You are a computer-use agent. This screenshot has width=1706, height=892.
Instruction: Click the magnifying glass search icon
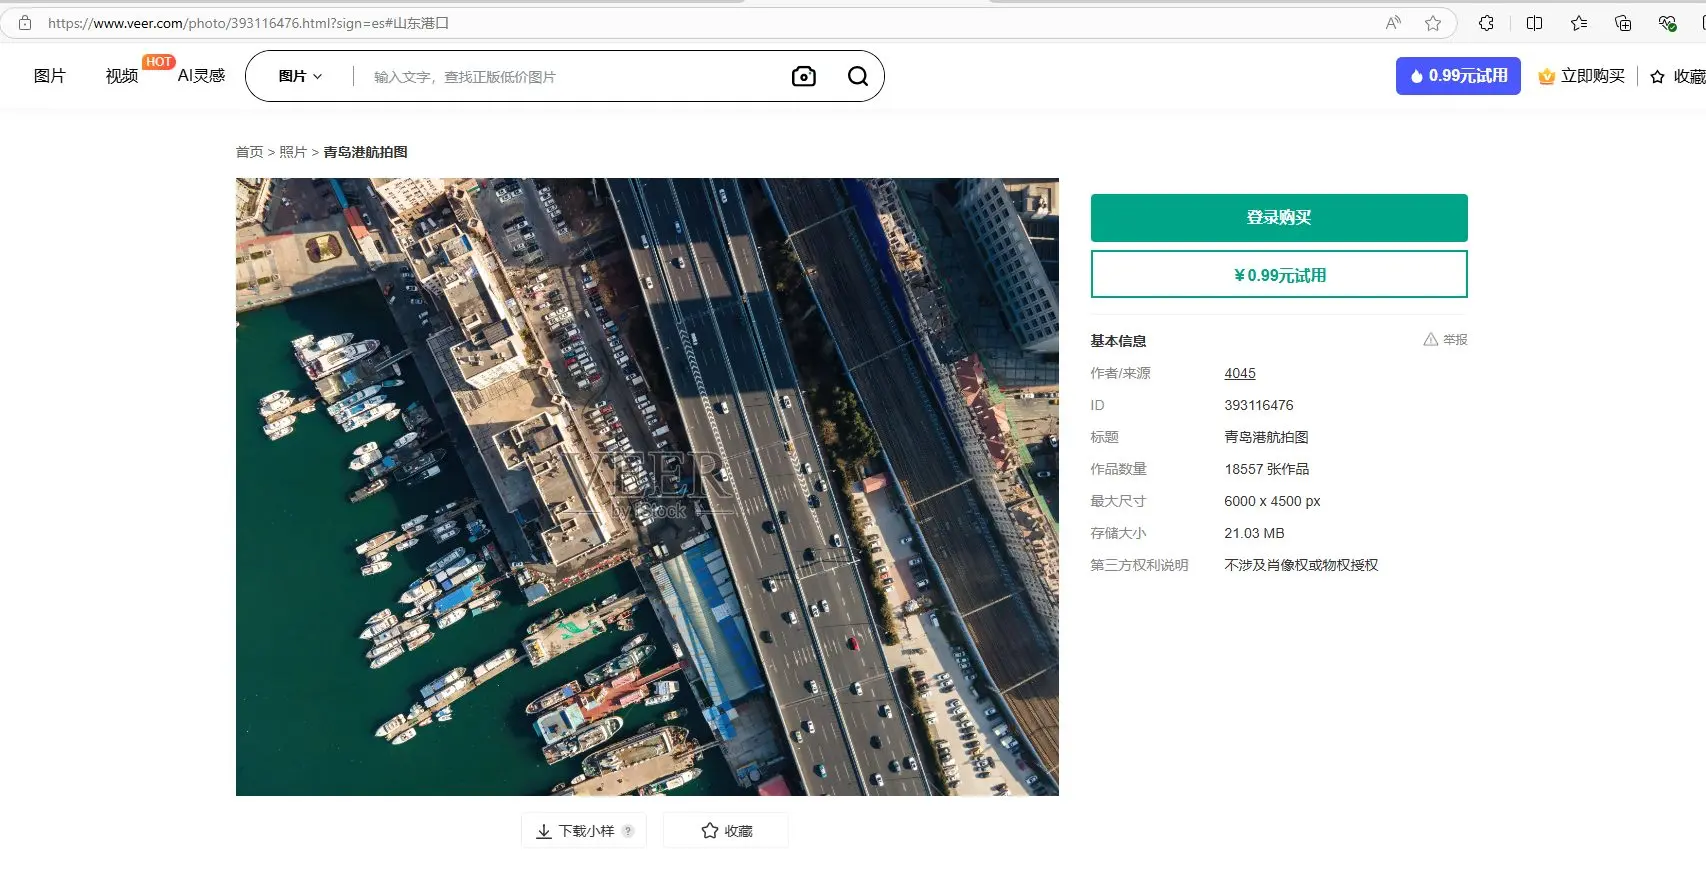pyautogui.click(x=857, y=76)
